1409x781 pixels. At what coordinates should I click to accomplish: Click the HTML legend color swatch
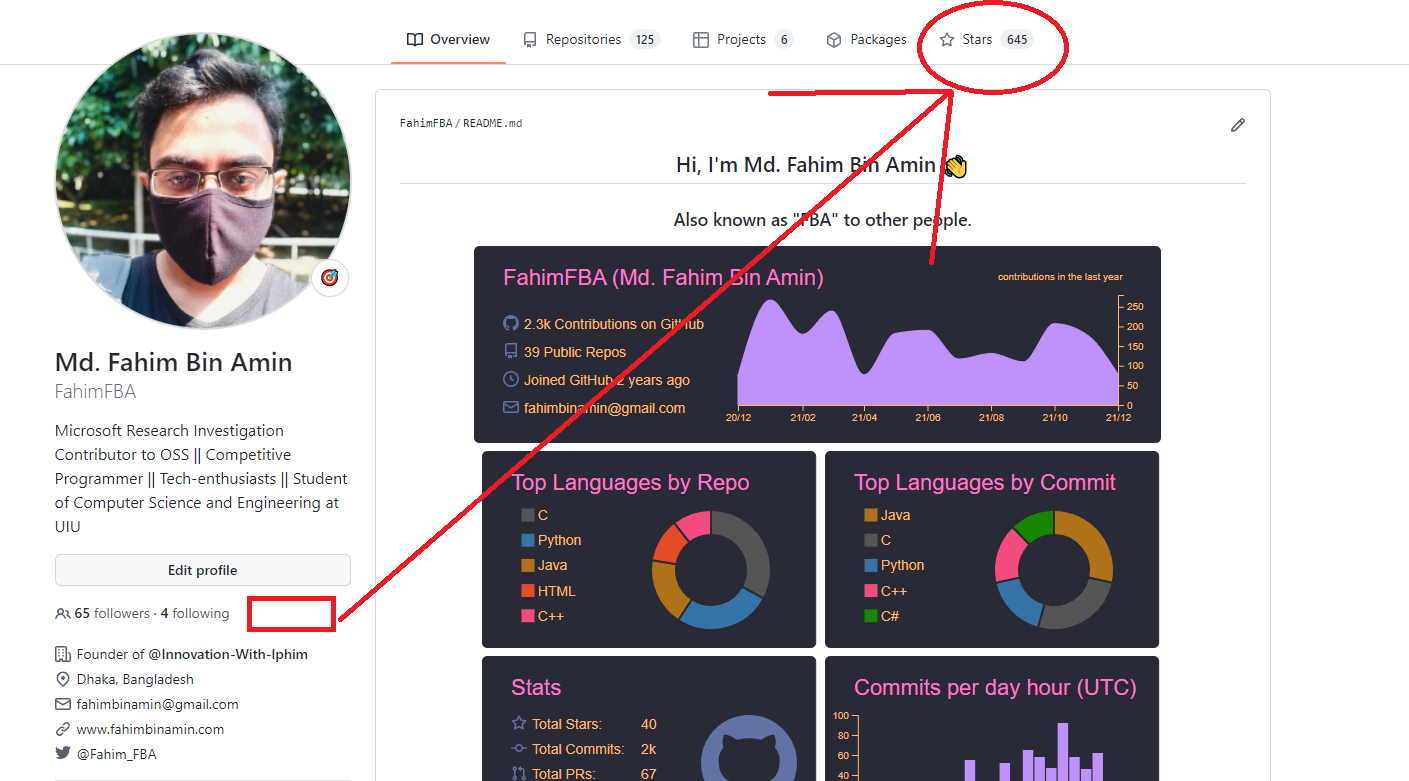click(x=528, y=591)
